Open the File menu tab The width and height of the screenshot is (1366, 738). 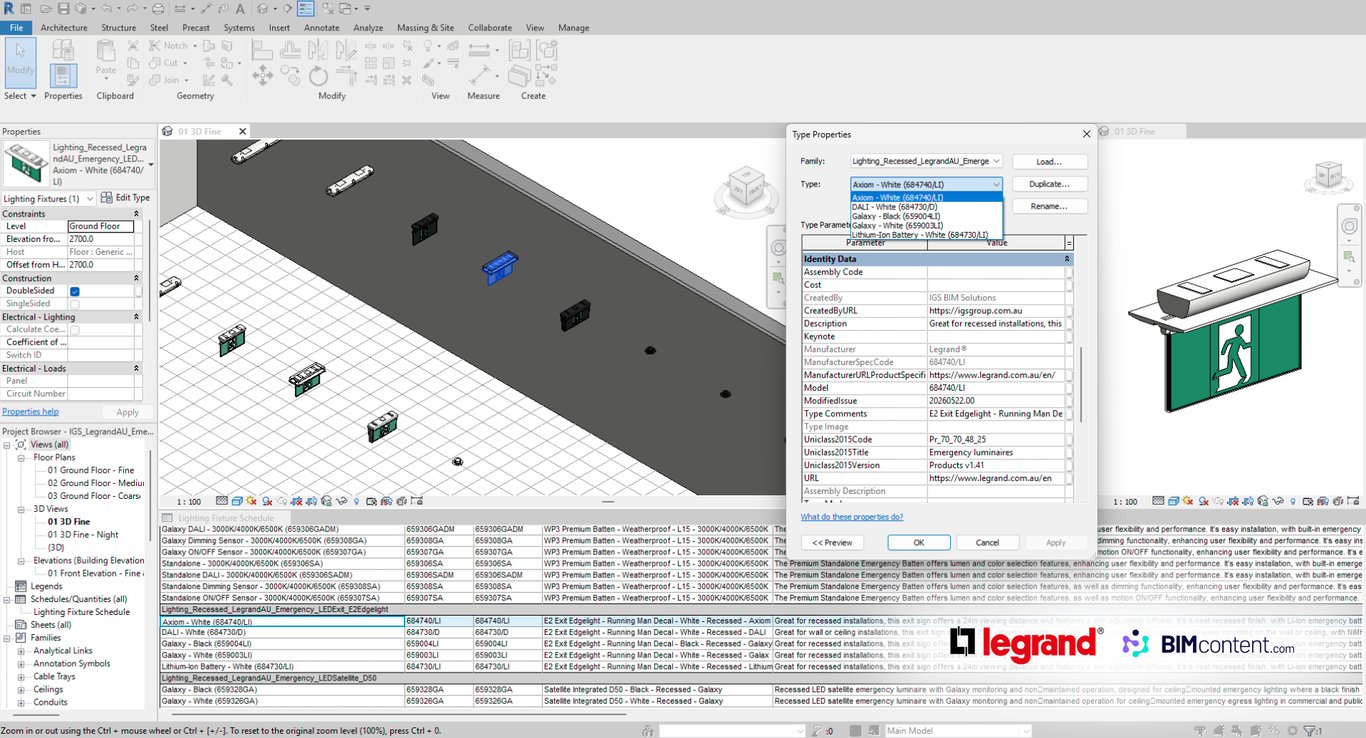(x=16, y=28)
